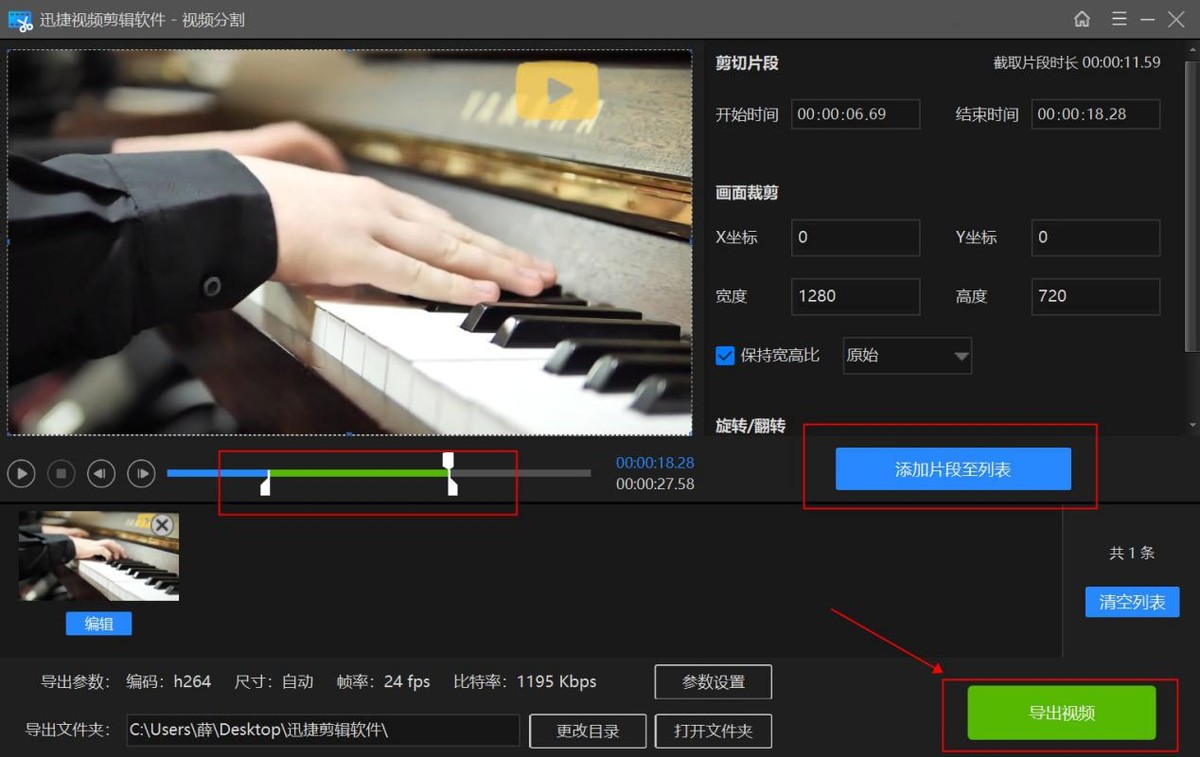This screenshot has width=1200, height=757.
Task: Click the start trim marker on timeline
Action: [265, 484]
